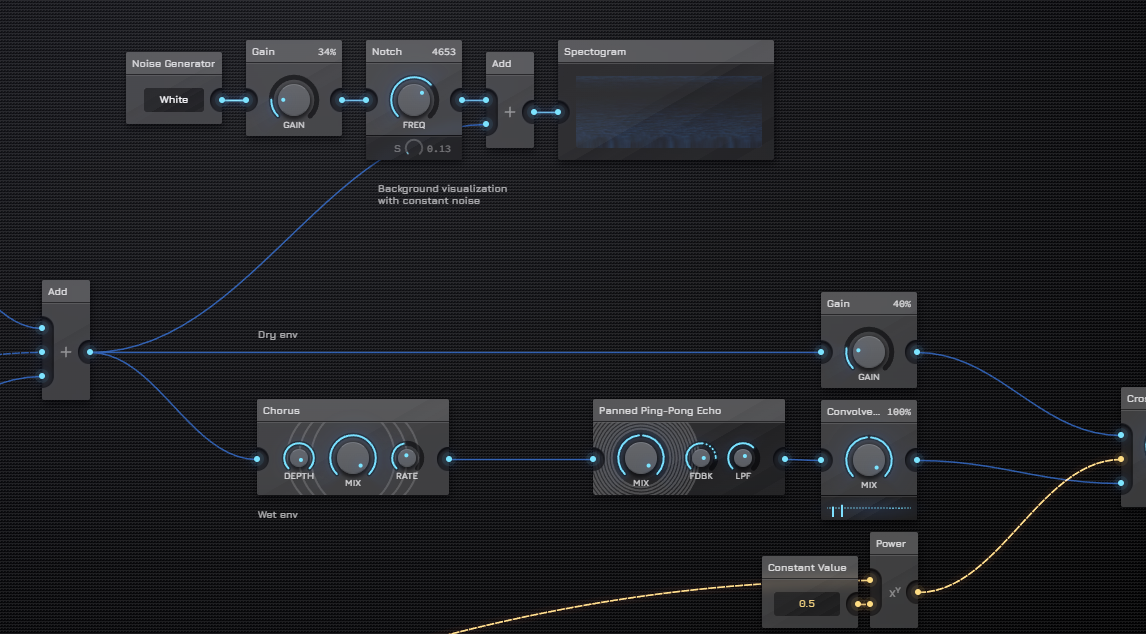The width and height of the screenshot is (1146, 634).
Task: Click the plus icon on the top Add node
Action: tap(510, 112)
